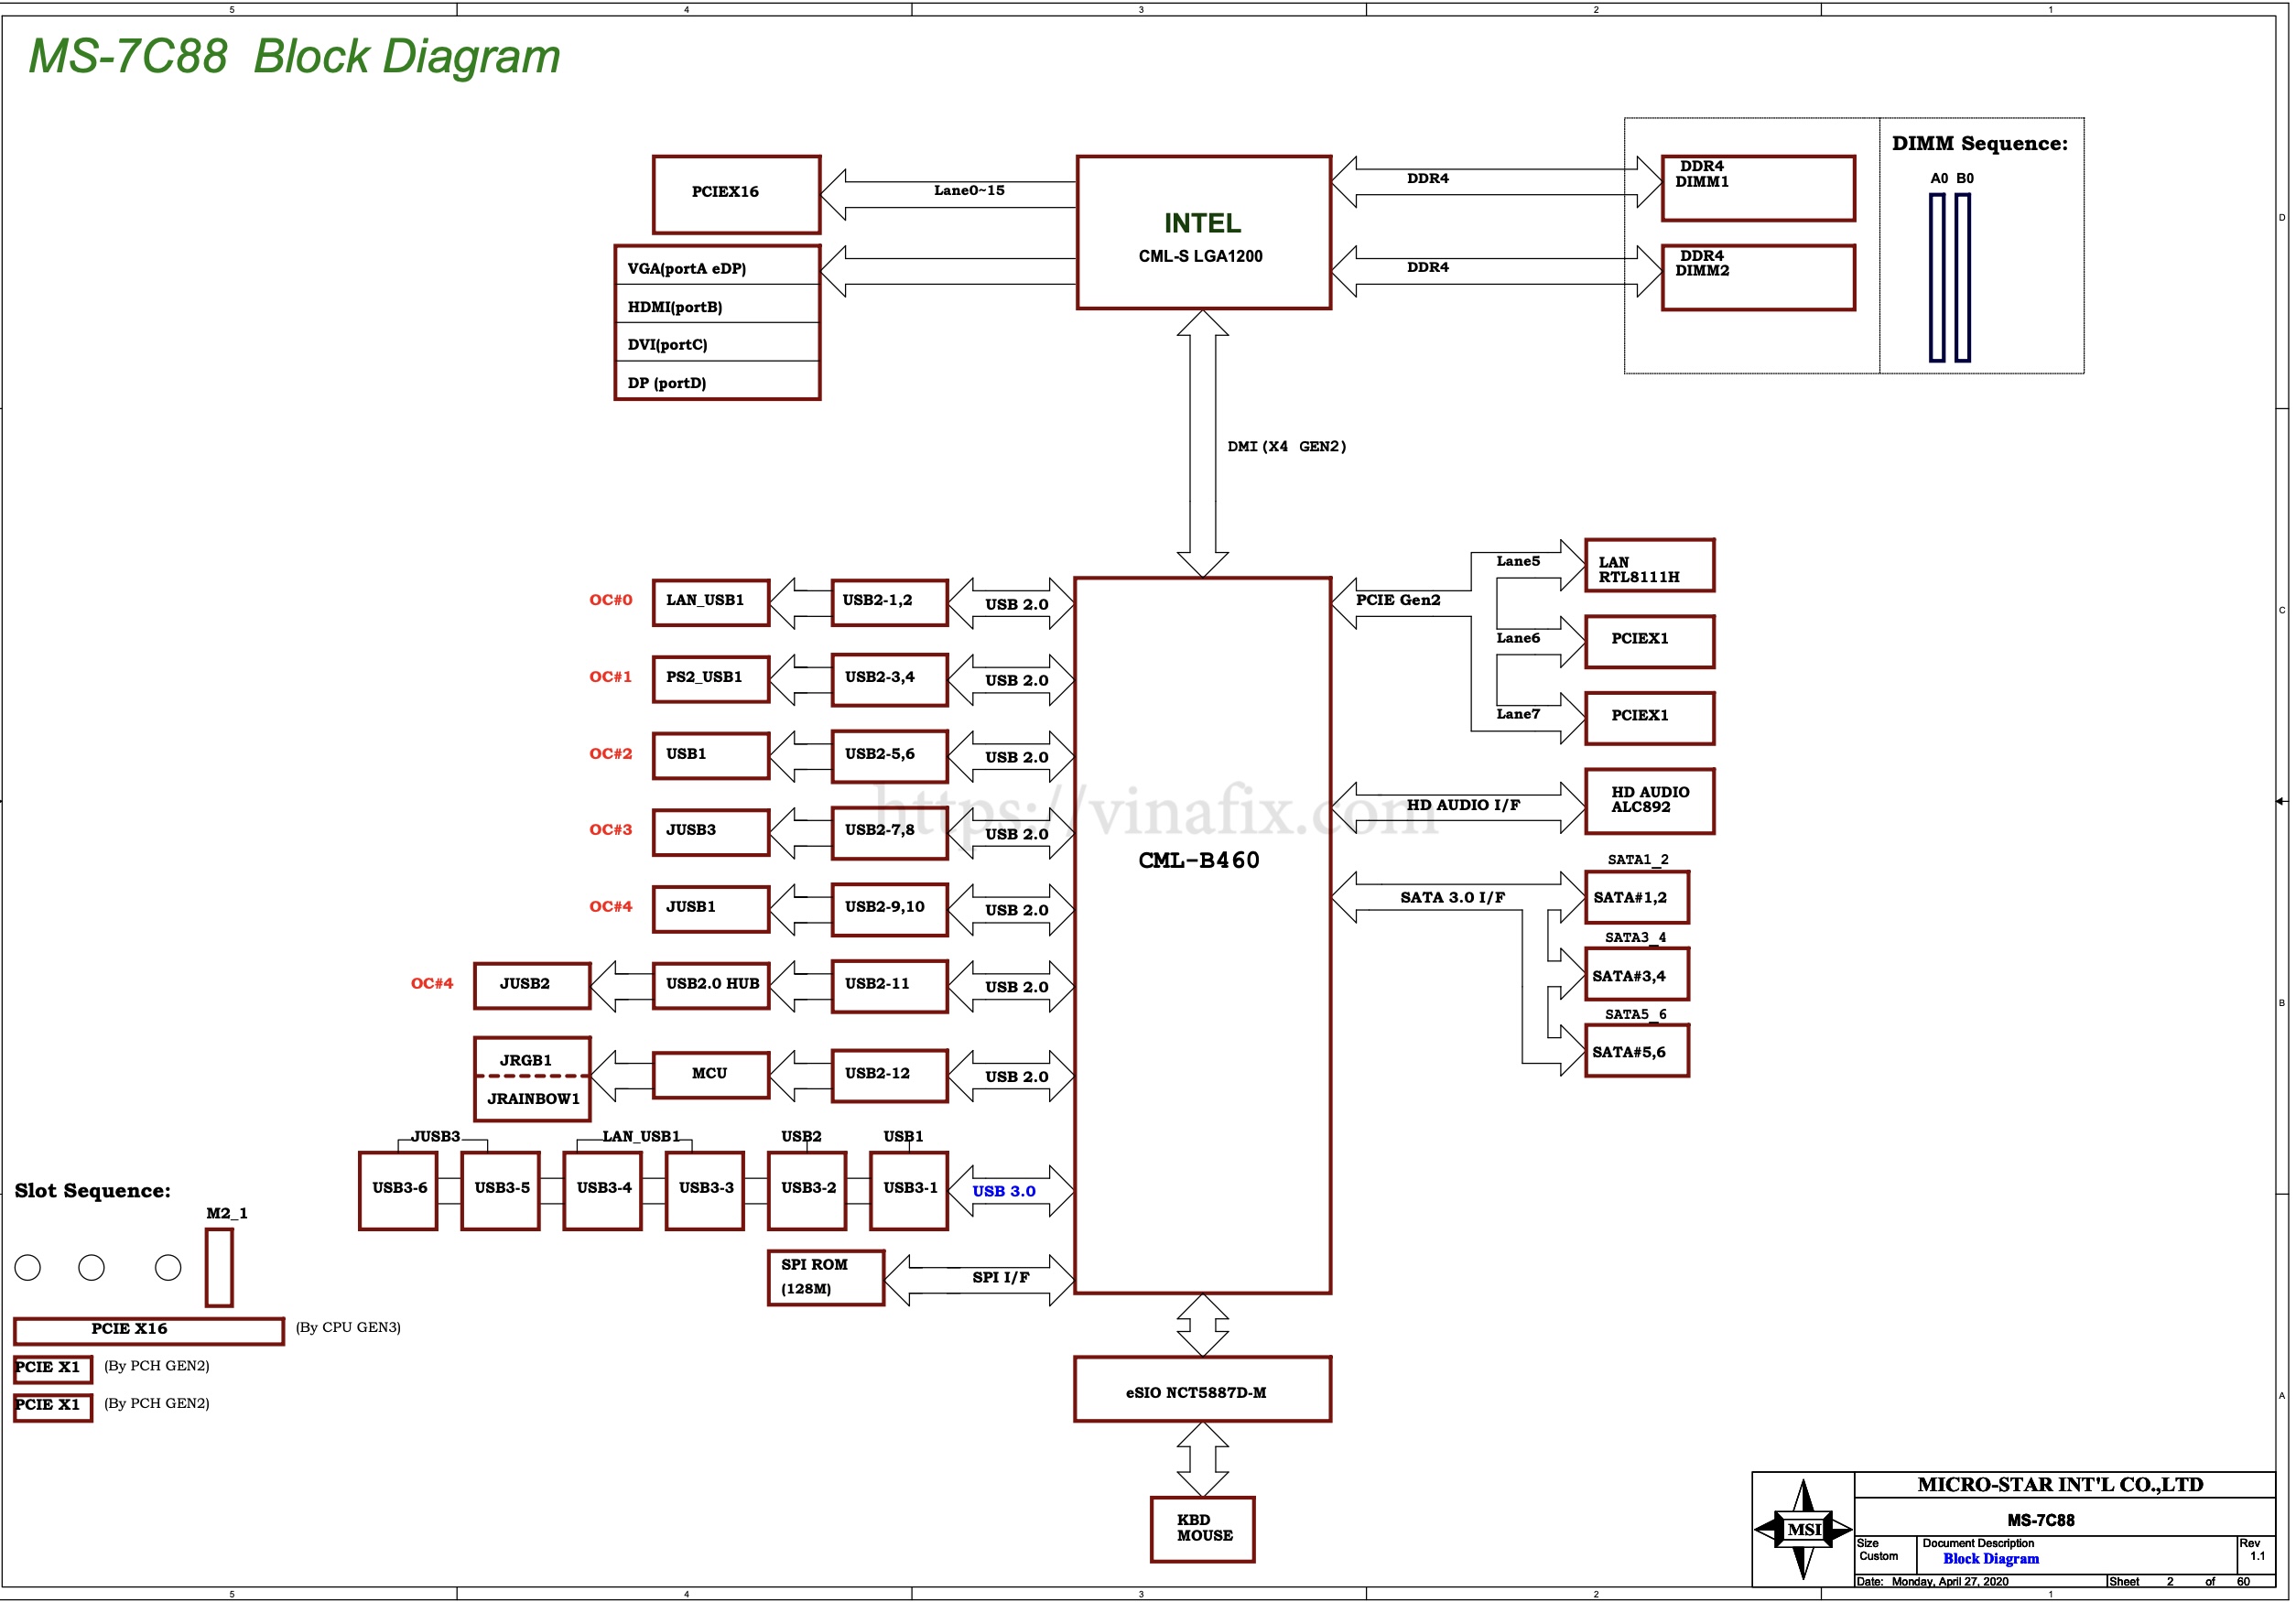
Task: Click the PCIEX16 slot box
Action: [x=736, y=194]
